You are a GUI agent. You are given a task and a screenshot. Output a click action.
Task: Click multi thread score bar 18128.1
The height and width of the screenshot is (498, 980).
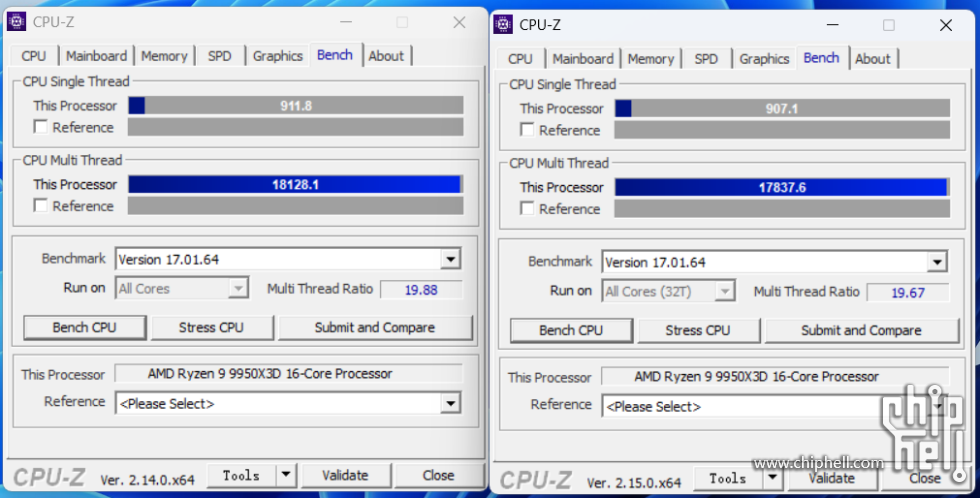click(296, 184)
